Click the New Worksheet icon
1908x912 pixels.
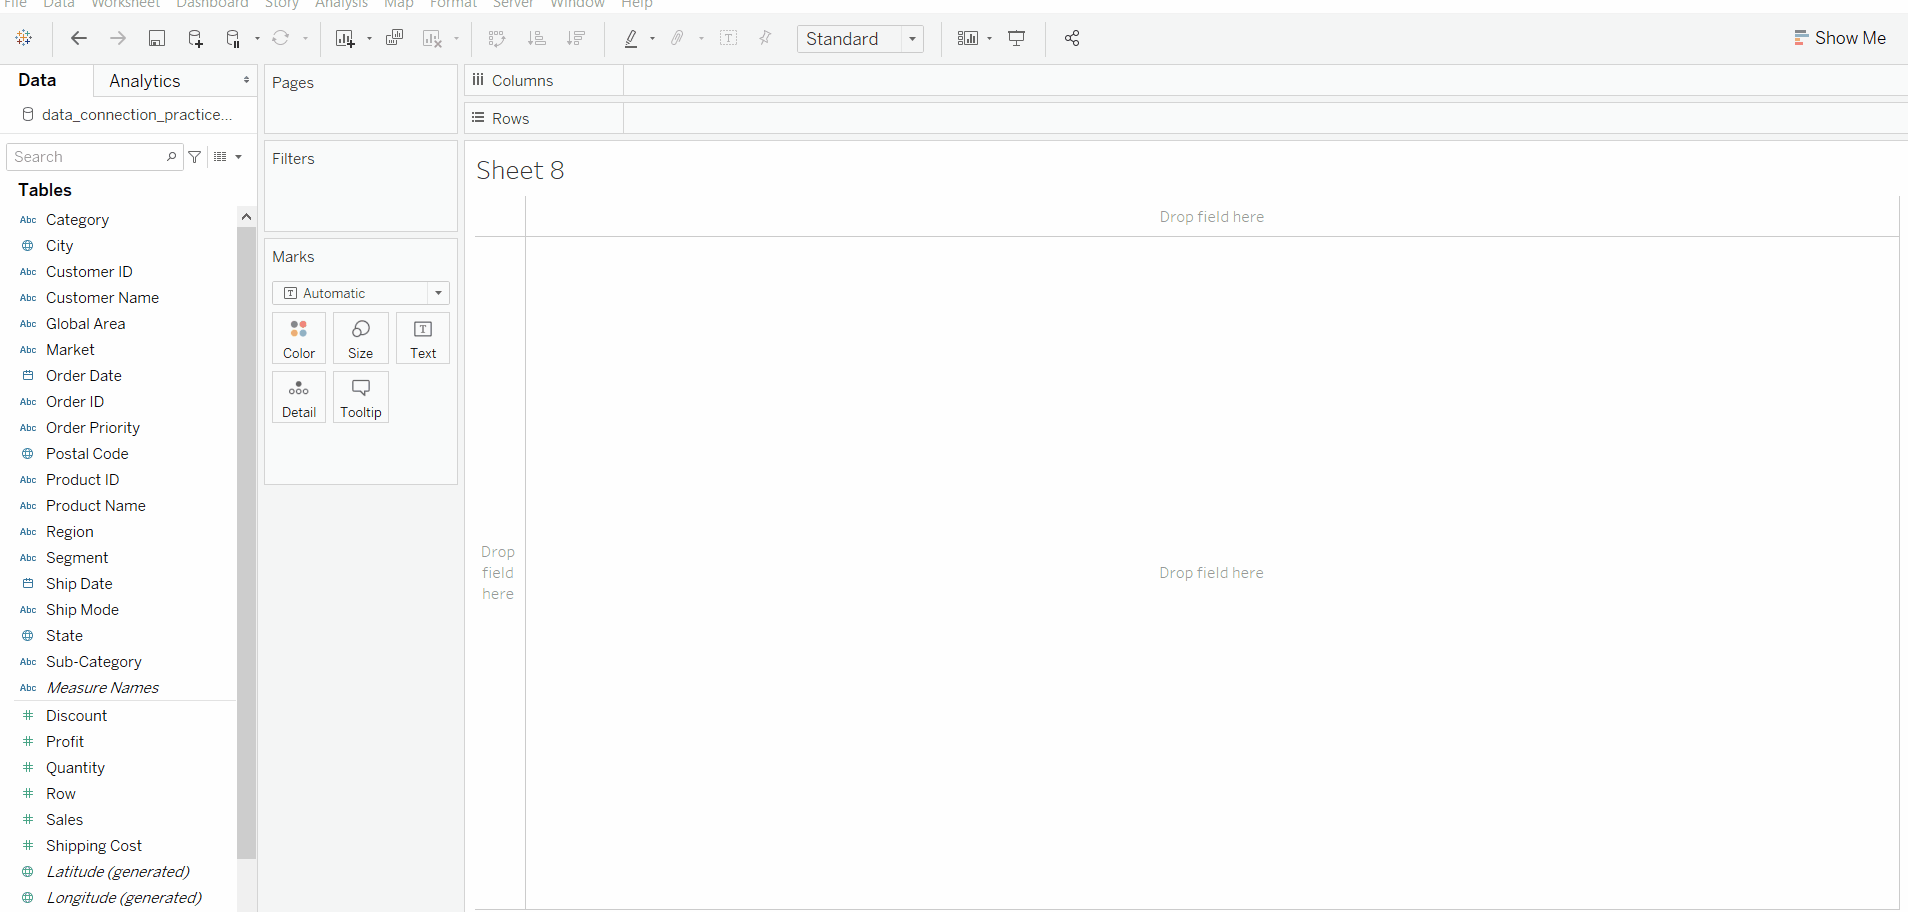coord(345,38)
